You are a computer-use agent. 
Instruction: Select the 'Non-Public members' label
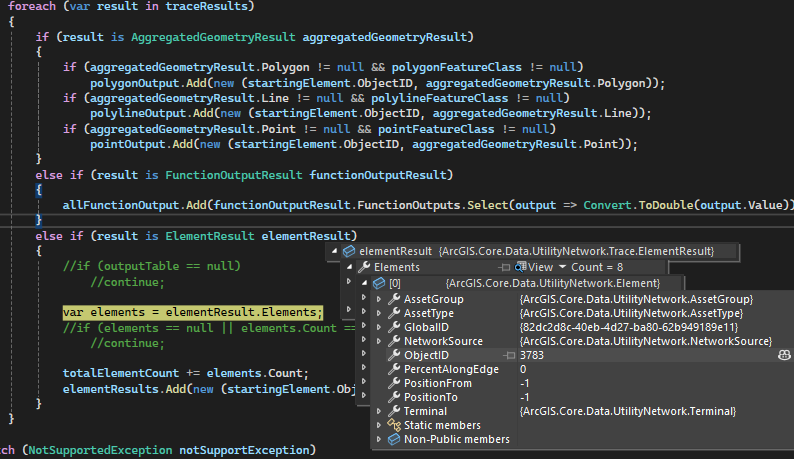[x=457, y=439]
